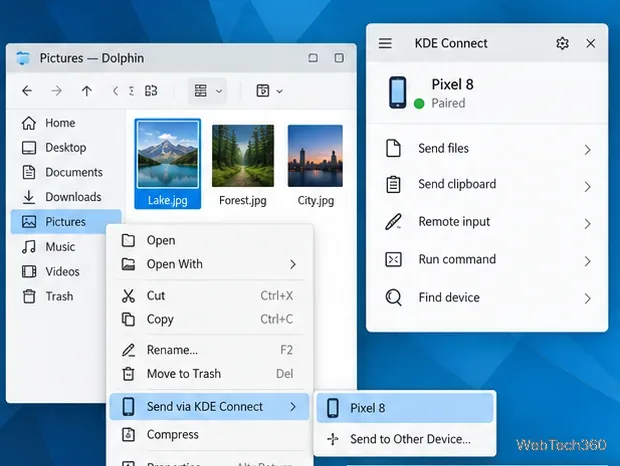This screenshot has height=466, width=620.
Task: Click the Home sidebar icon
Action: tap(29, 123)
